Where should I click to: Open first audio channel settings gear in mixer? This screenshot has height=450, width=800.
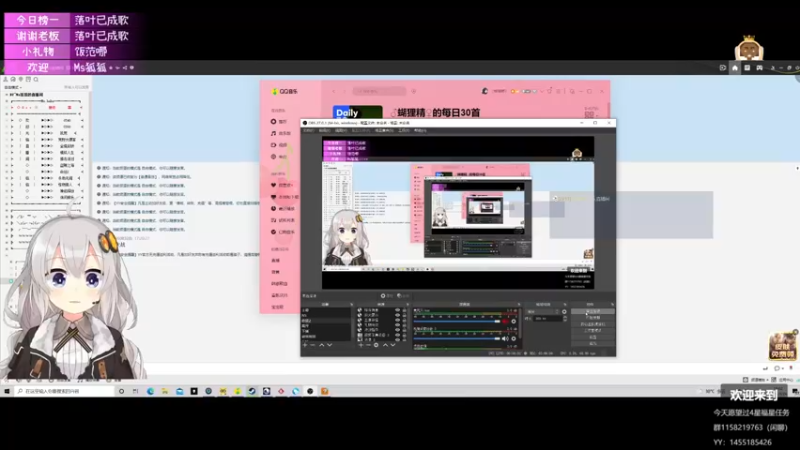tap(513, 321)
